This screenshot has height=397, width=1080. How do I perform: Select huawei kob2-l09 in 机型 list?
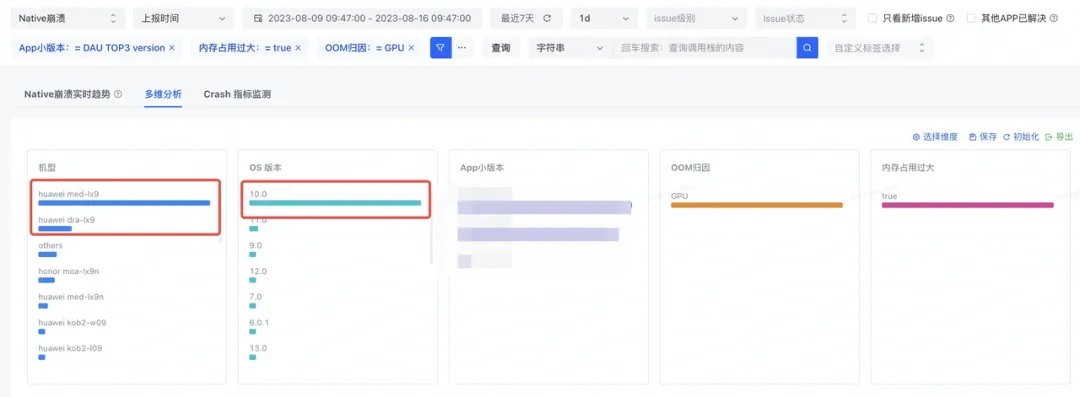71,348
